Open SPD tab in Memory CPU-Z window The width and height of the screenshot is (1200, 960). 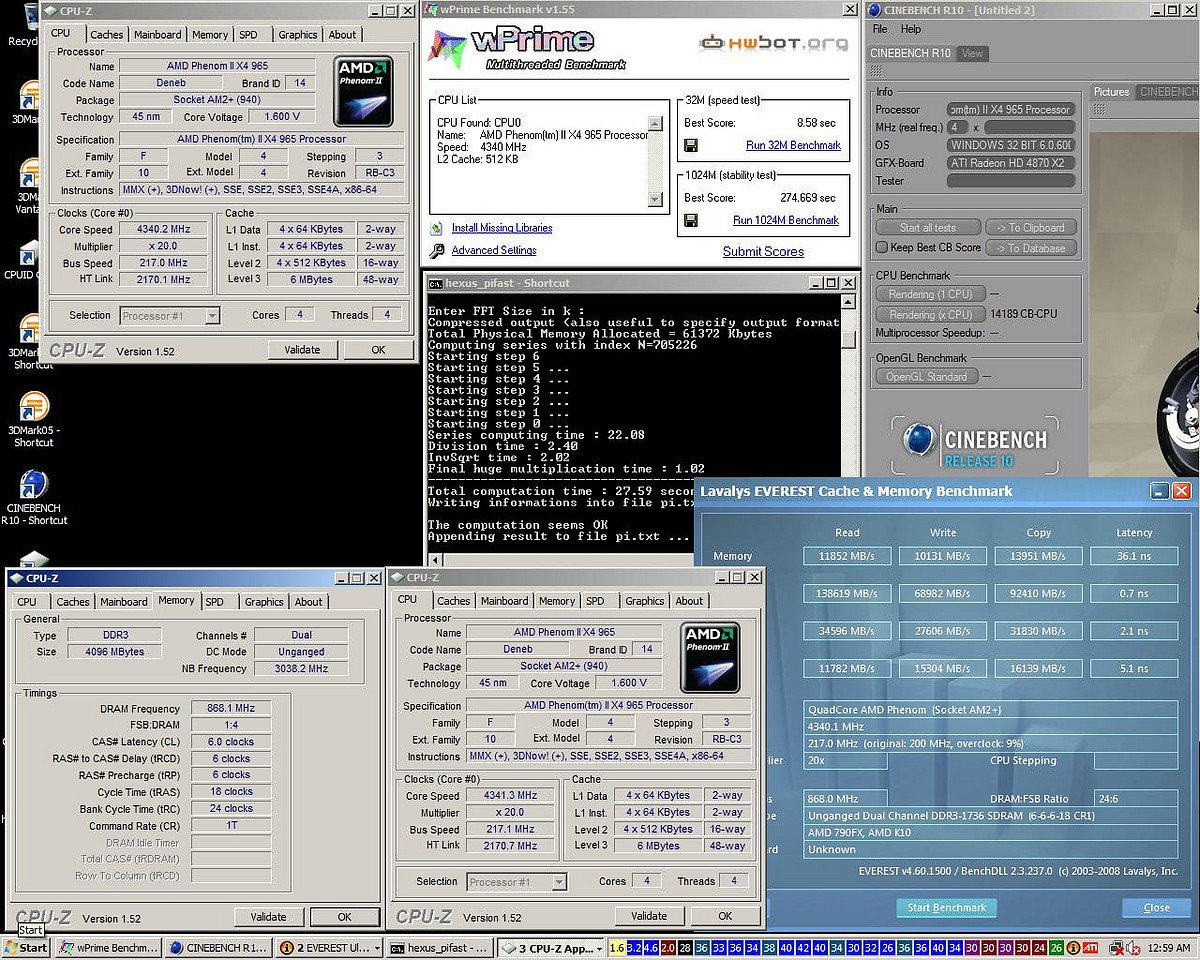coord(214,602)
